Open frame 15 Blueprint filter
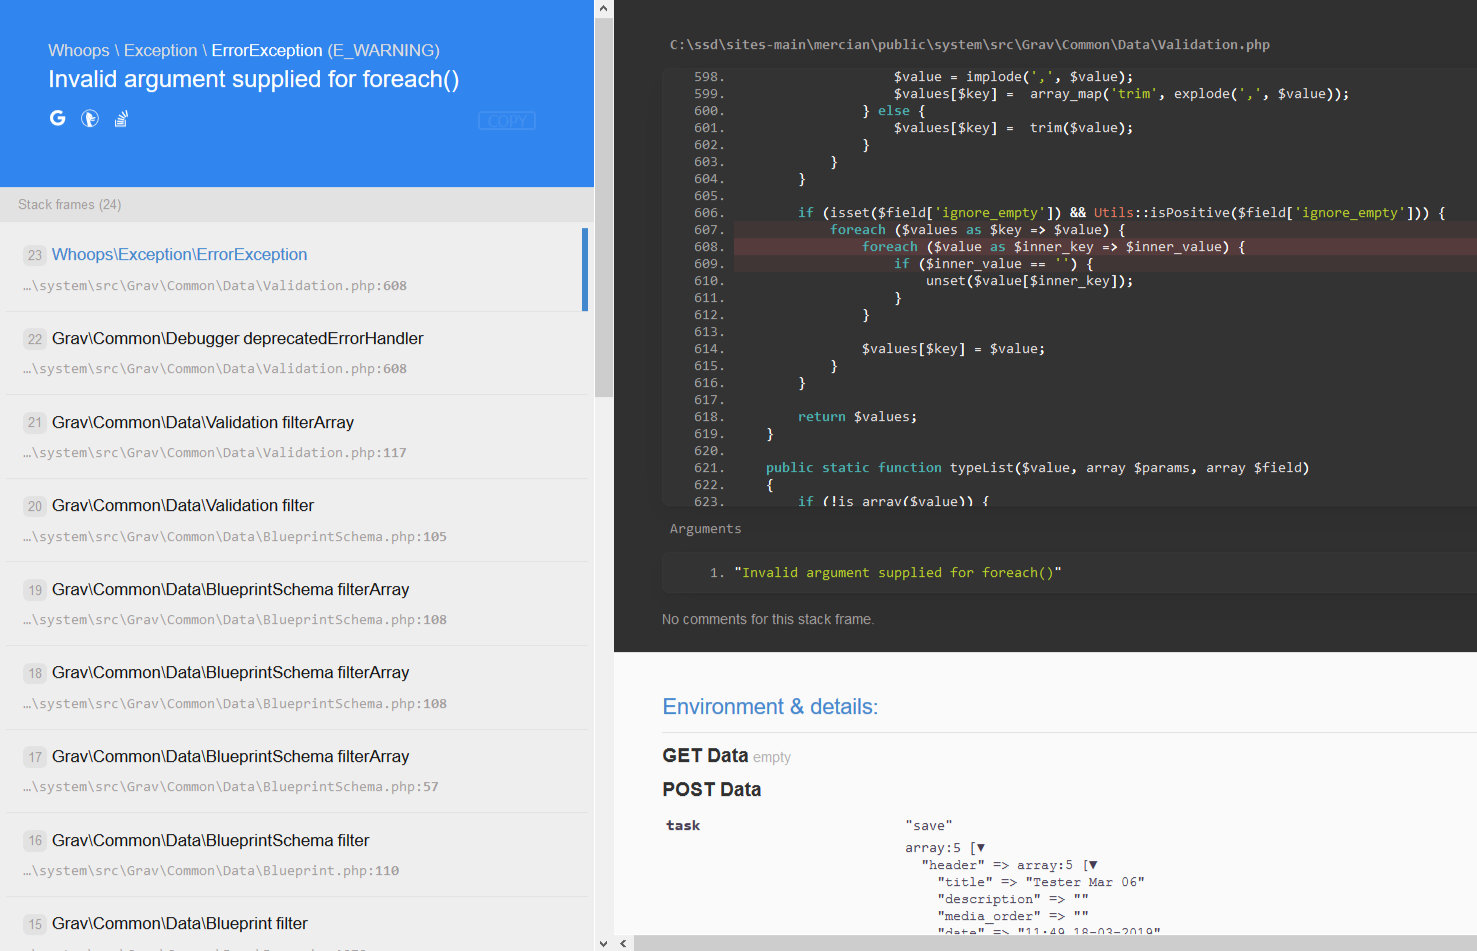Viewport: 1477px width, 951px height. click(x=297, y=925)
